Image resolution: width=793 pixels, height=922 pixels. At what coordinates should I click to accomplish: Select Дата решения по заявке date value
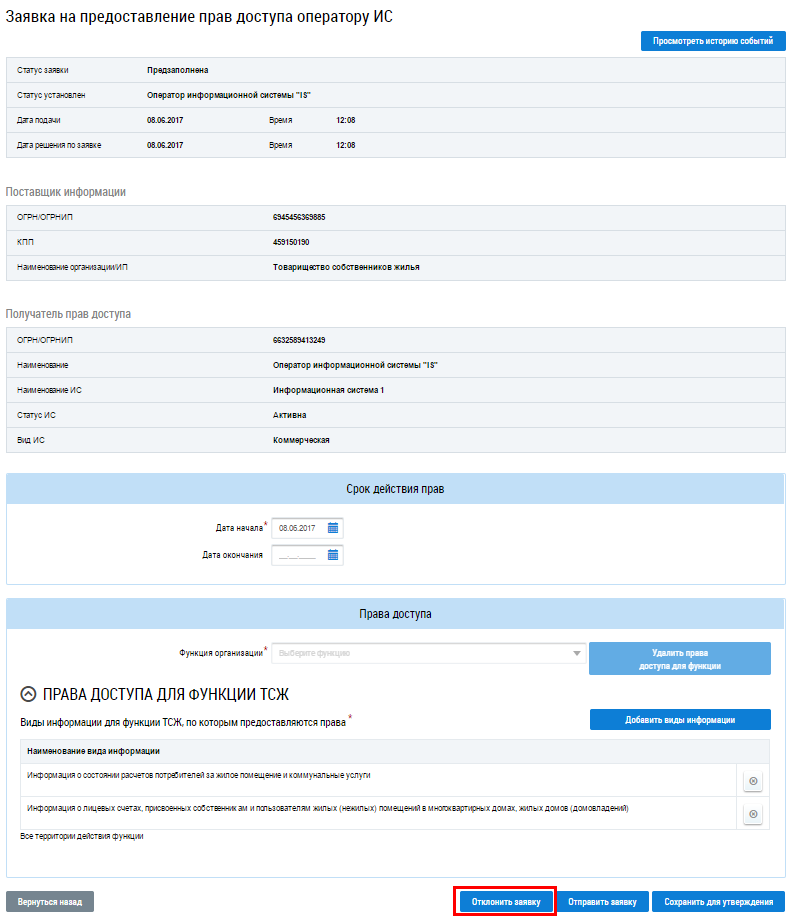(165, 145)
